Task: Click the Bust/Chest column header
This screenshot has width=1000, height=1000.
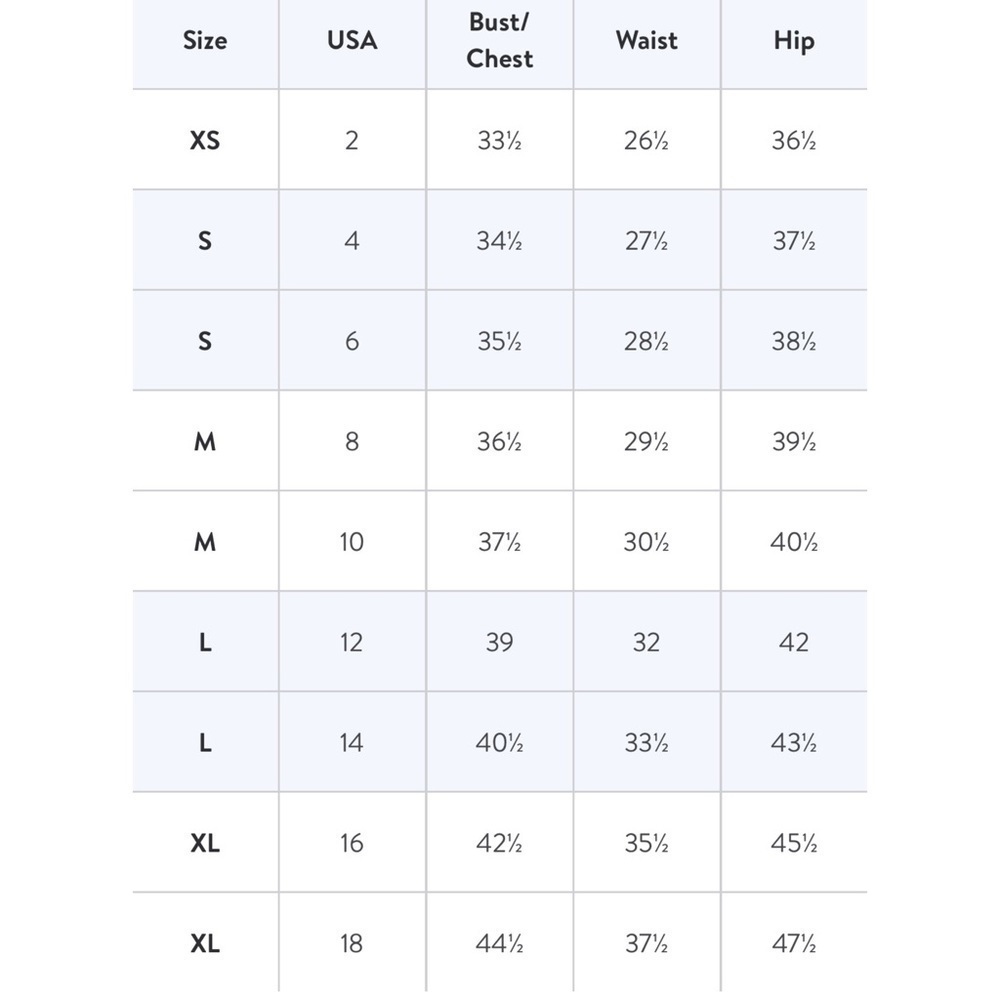Action: [499, 40]
